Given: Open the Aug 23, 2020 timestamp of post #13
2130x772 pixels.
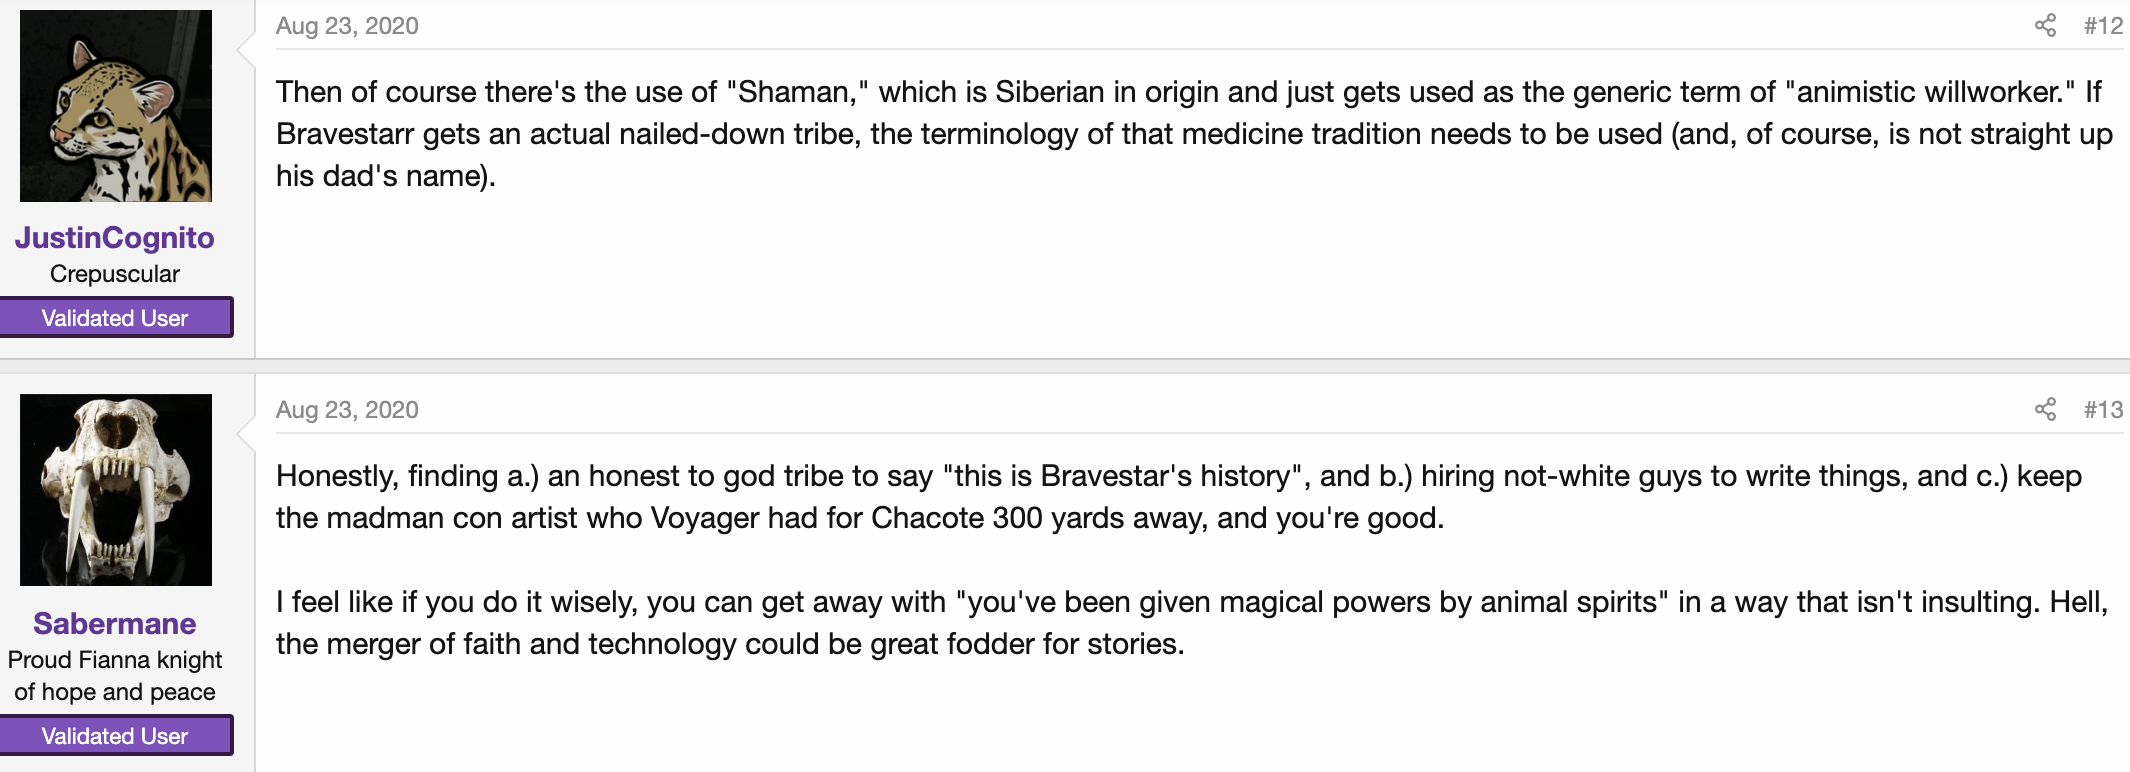Looking at the screenshot, I should click(347, 410).
